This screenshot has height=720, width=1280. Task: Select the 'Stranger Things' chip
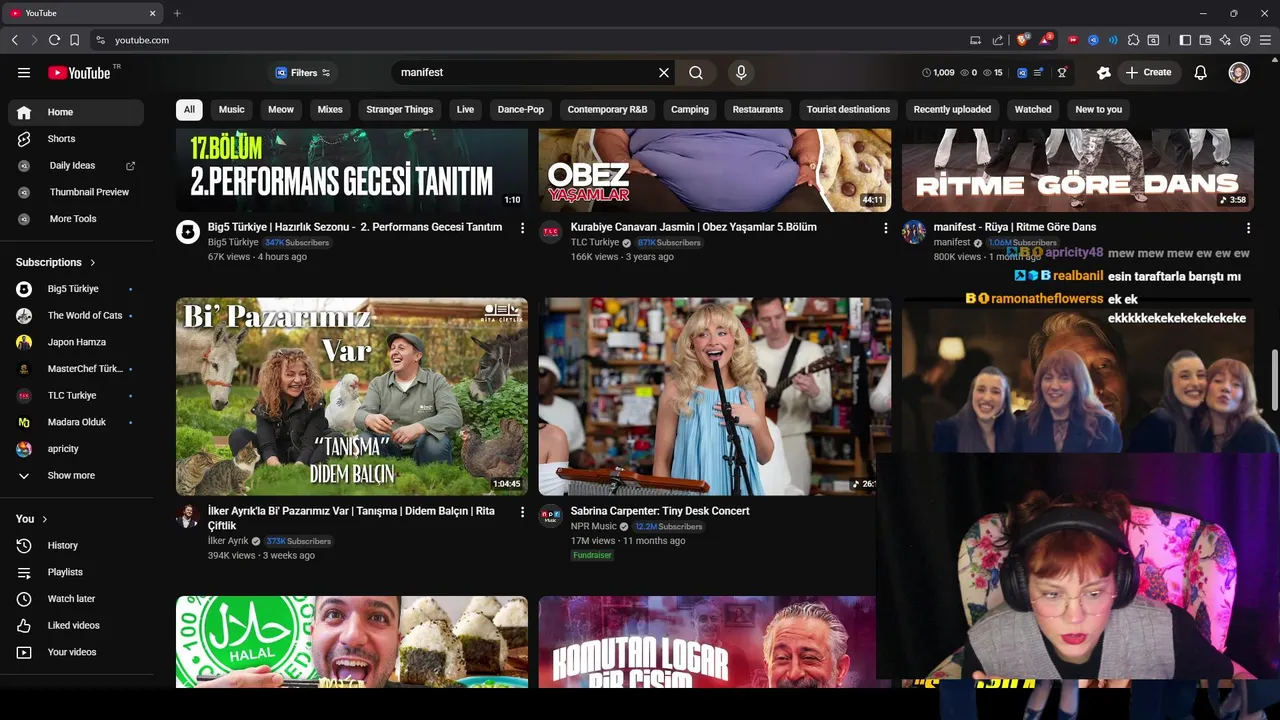pyautogui.click(x=400, y=109)
